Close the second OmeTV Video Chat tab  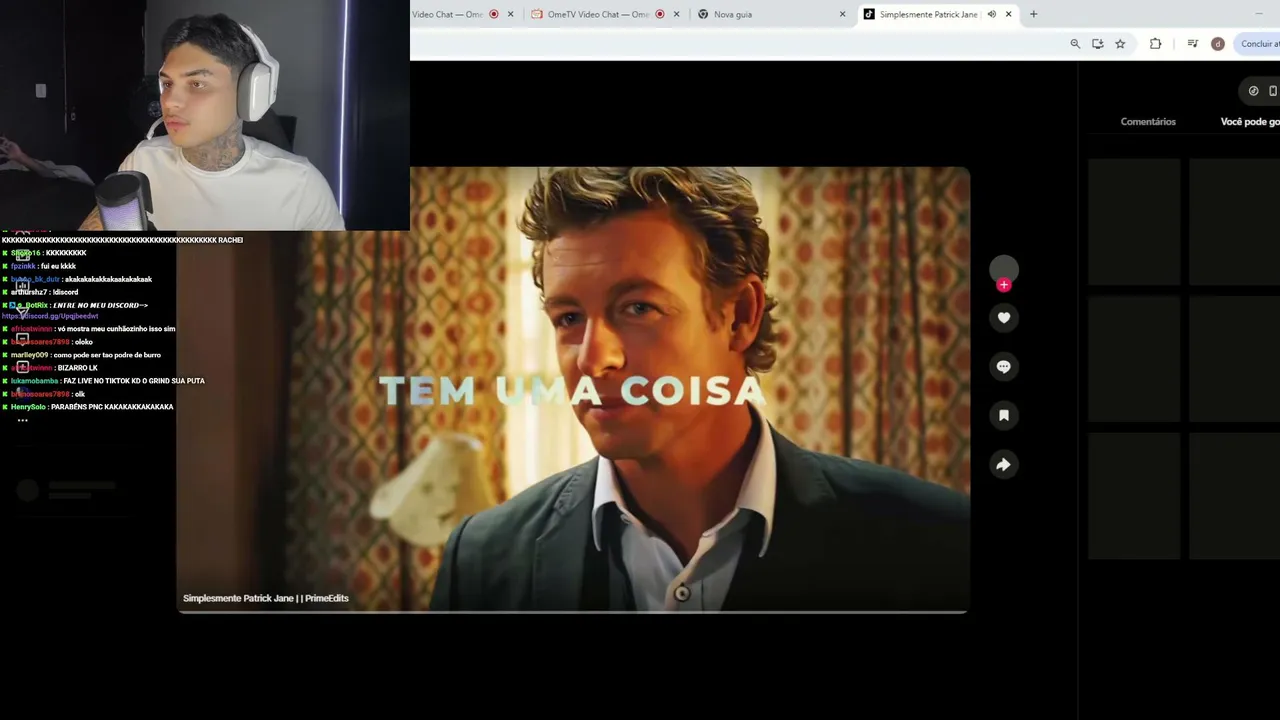[x=676, y=14]
